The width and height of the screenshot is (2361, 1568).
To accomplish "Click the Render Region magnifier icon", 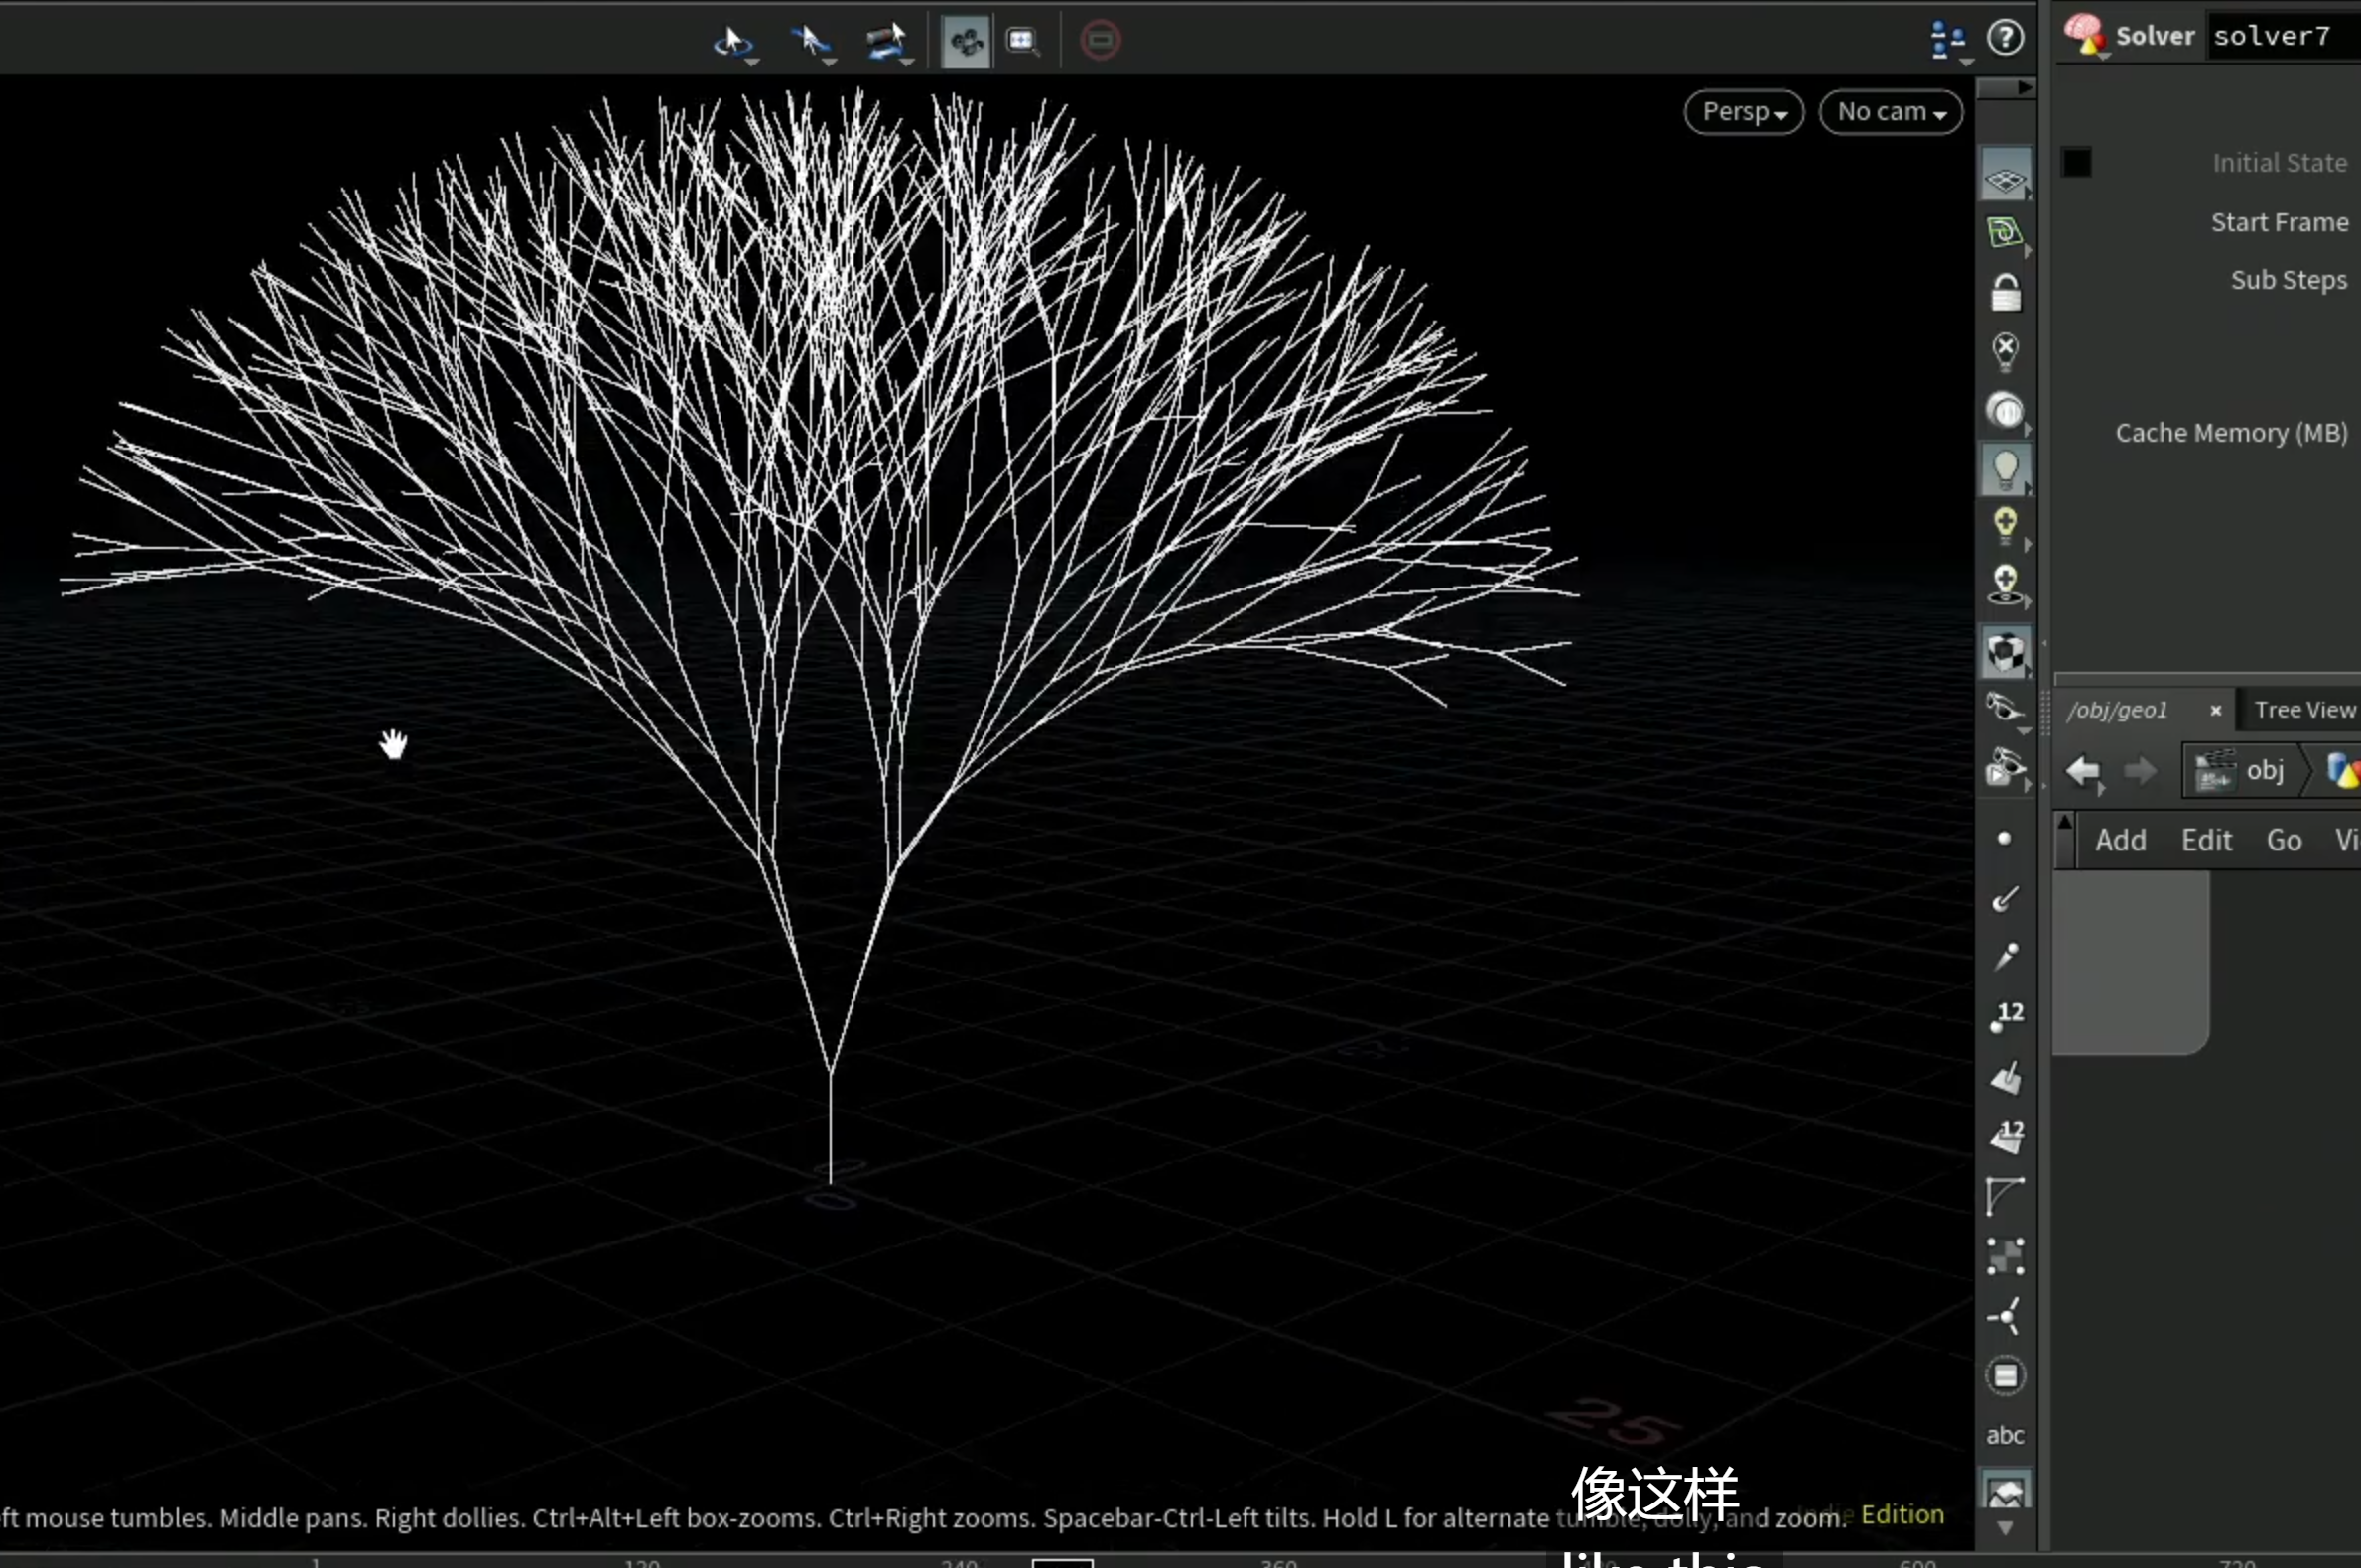I will click(x=1022, y=42).
